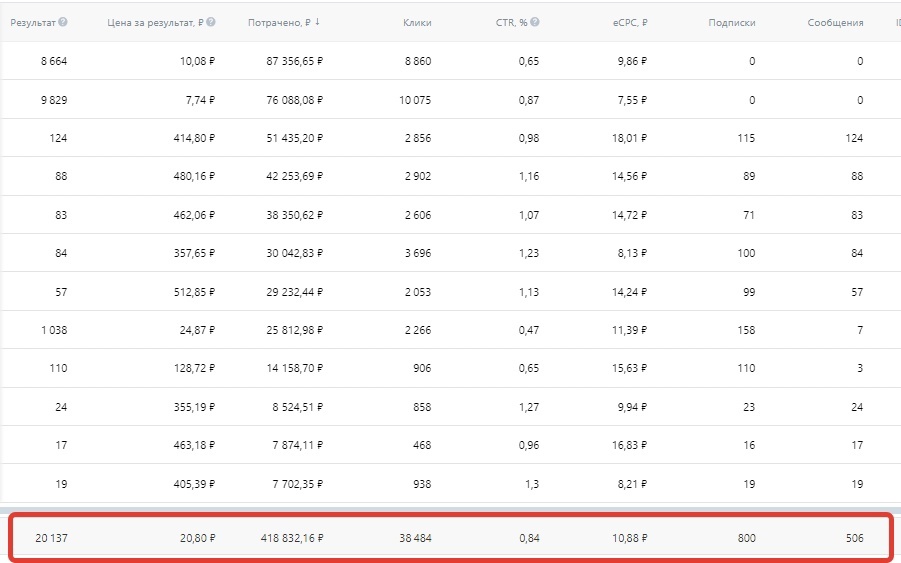
Task: Select total price per result 20,80 ₽
Action: [x=197, y=538]
